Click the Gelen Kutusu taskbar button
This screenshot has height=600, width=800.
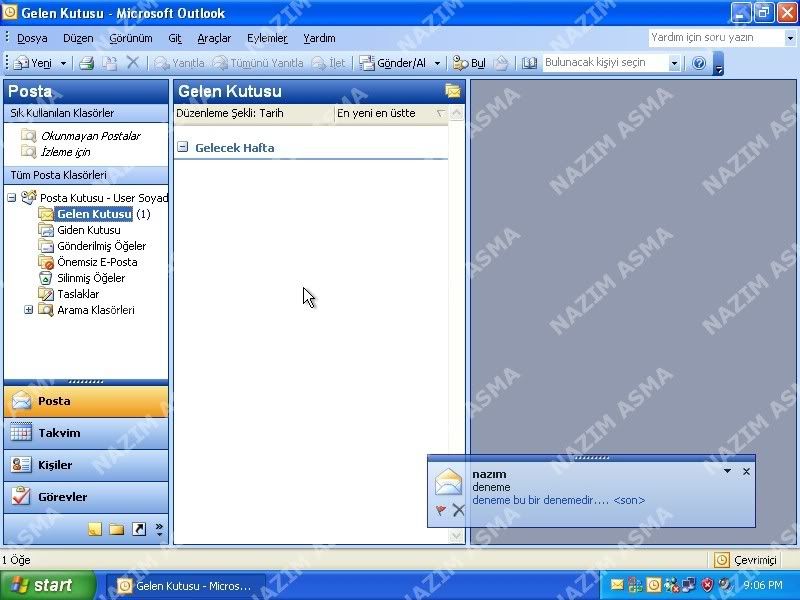(186, 586)
